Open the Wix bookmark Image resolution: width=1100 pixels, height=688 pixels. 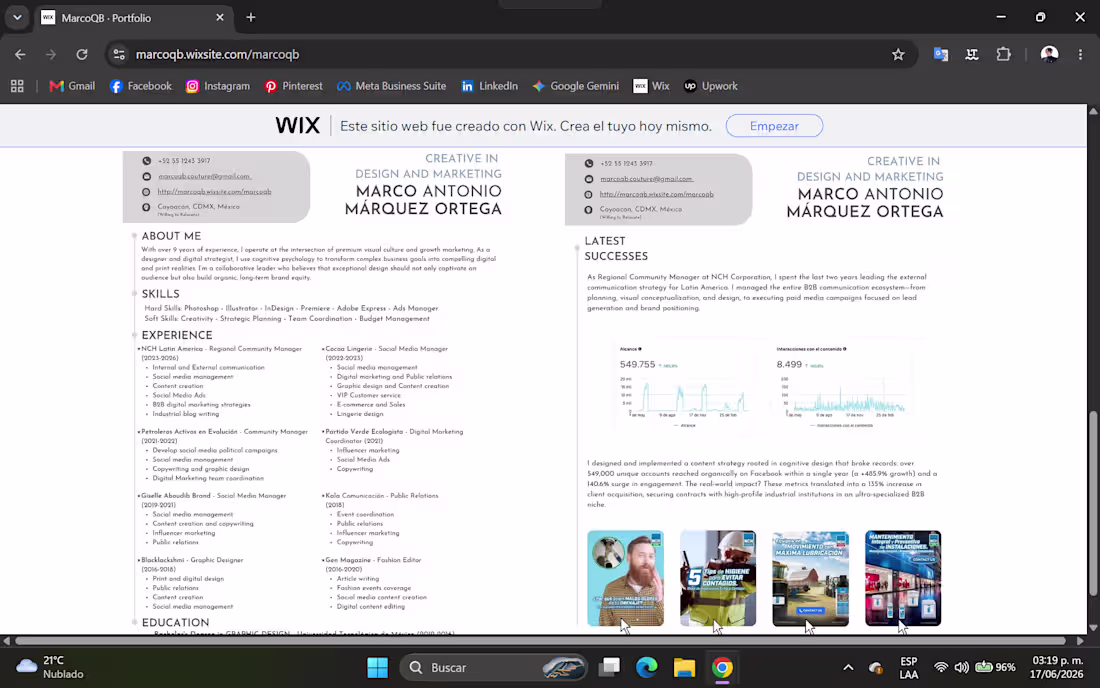click(x=651, y=86)
